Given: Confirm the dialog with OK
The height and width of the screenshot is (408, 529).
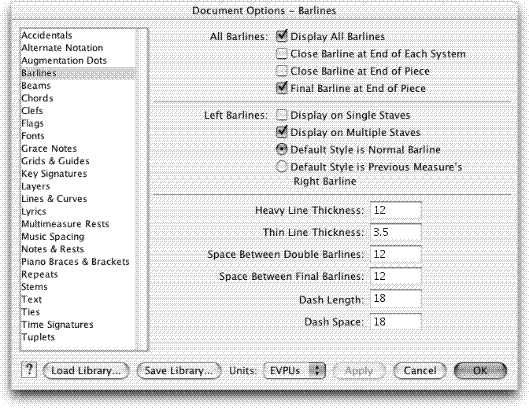Looking at the screenshot, I should tap(480, 371).
